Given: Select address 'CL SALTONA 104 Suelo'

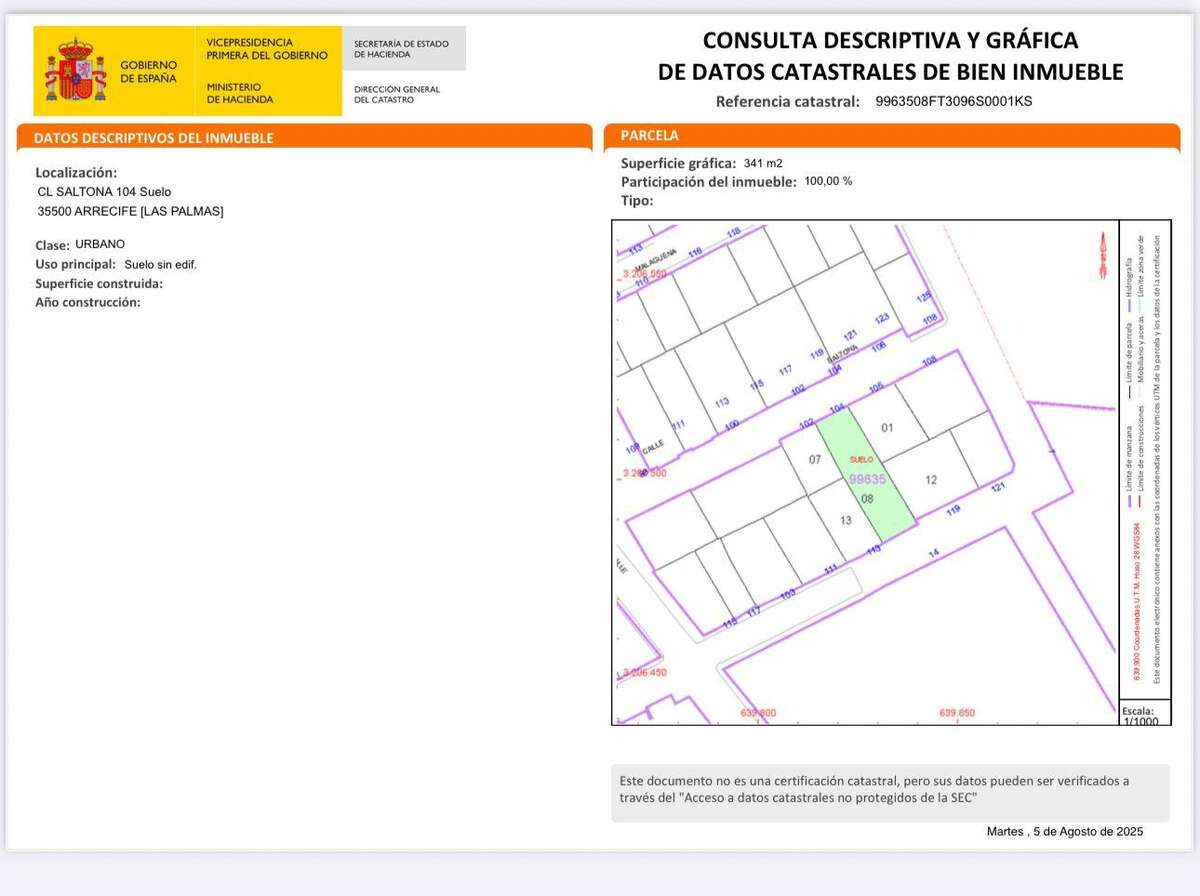Looking at the screenshot, I should point(104,191).
